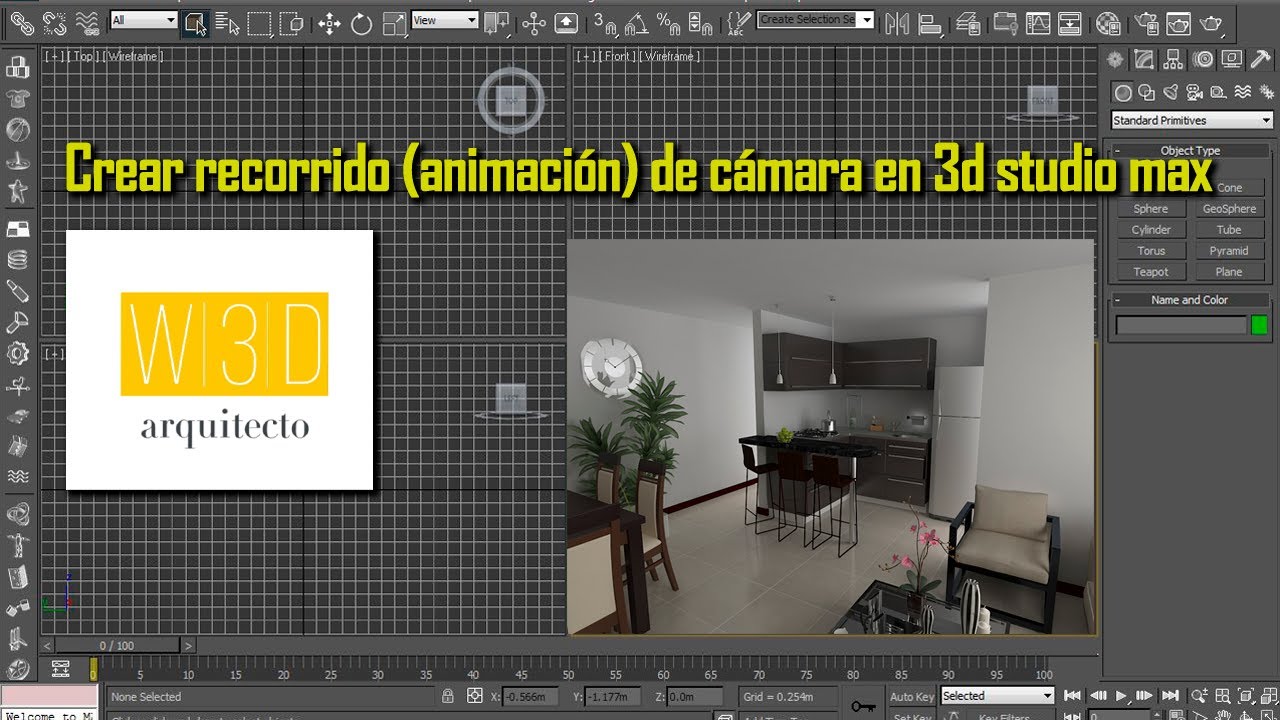Activate the Select and Move tool
This screenshot has height=720, width=1280.
pyautogui.click(x=329, y=22)
